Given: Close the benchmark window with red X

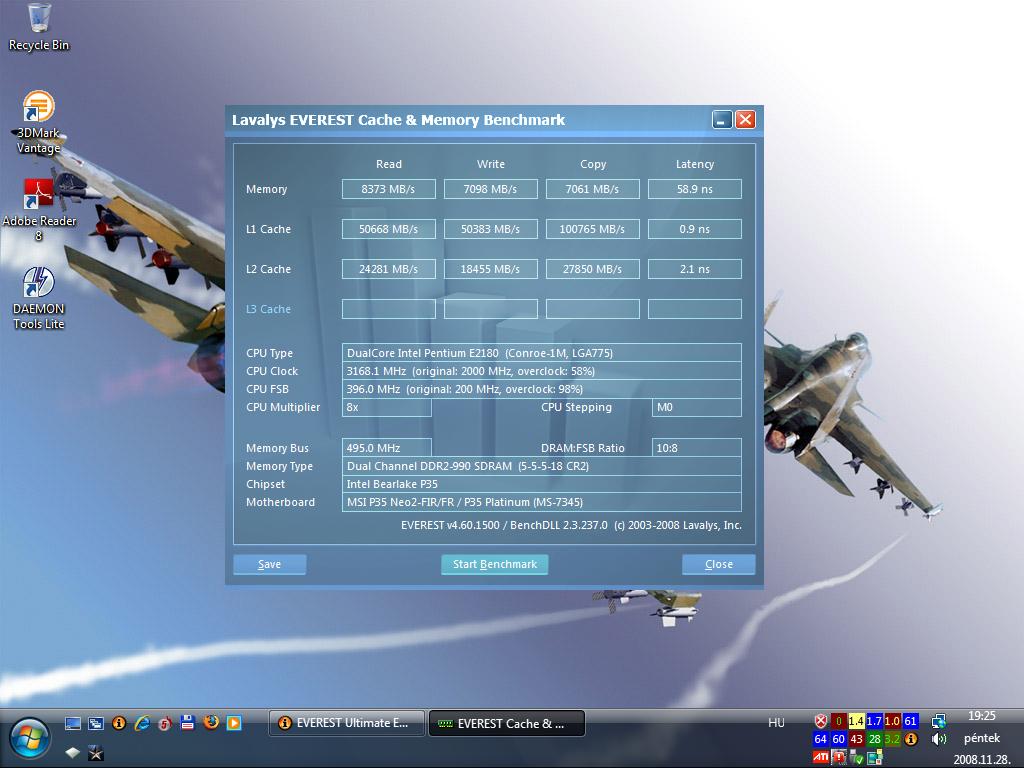Looking at the screenshot, I should 745,120.
